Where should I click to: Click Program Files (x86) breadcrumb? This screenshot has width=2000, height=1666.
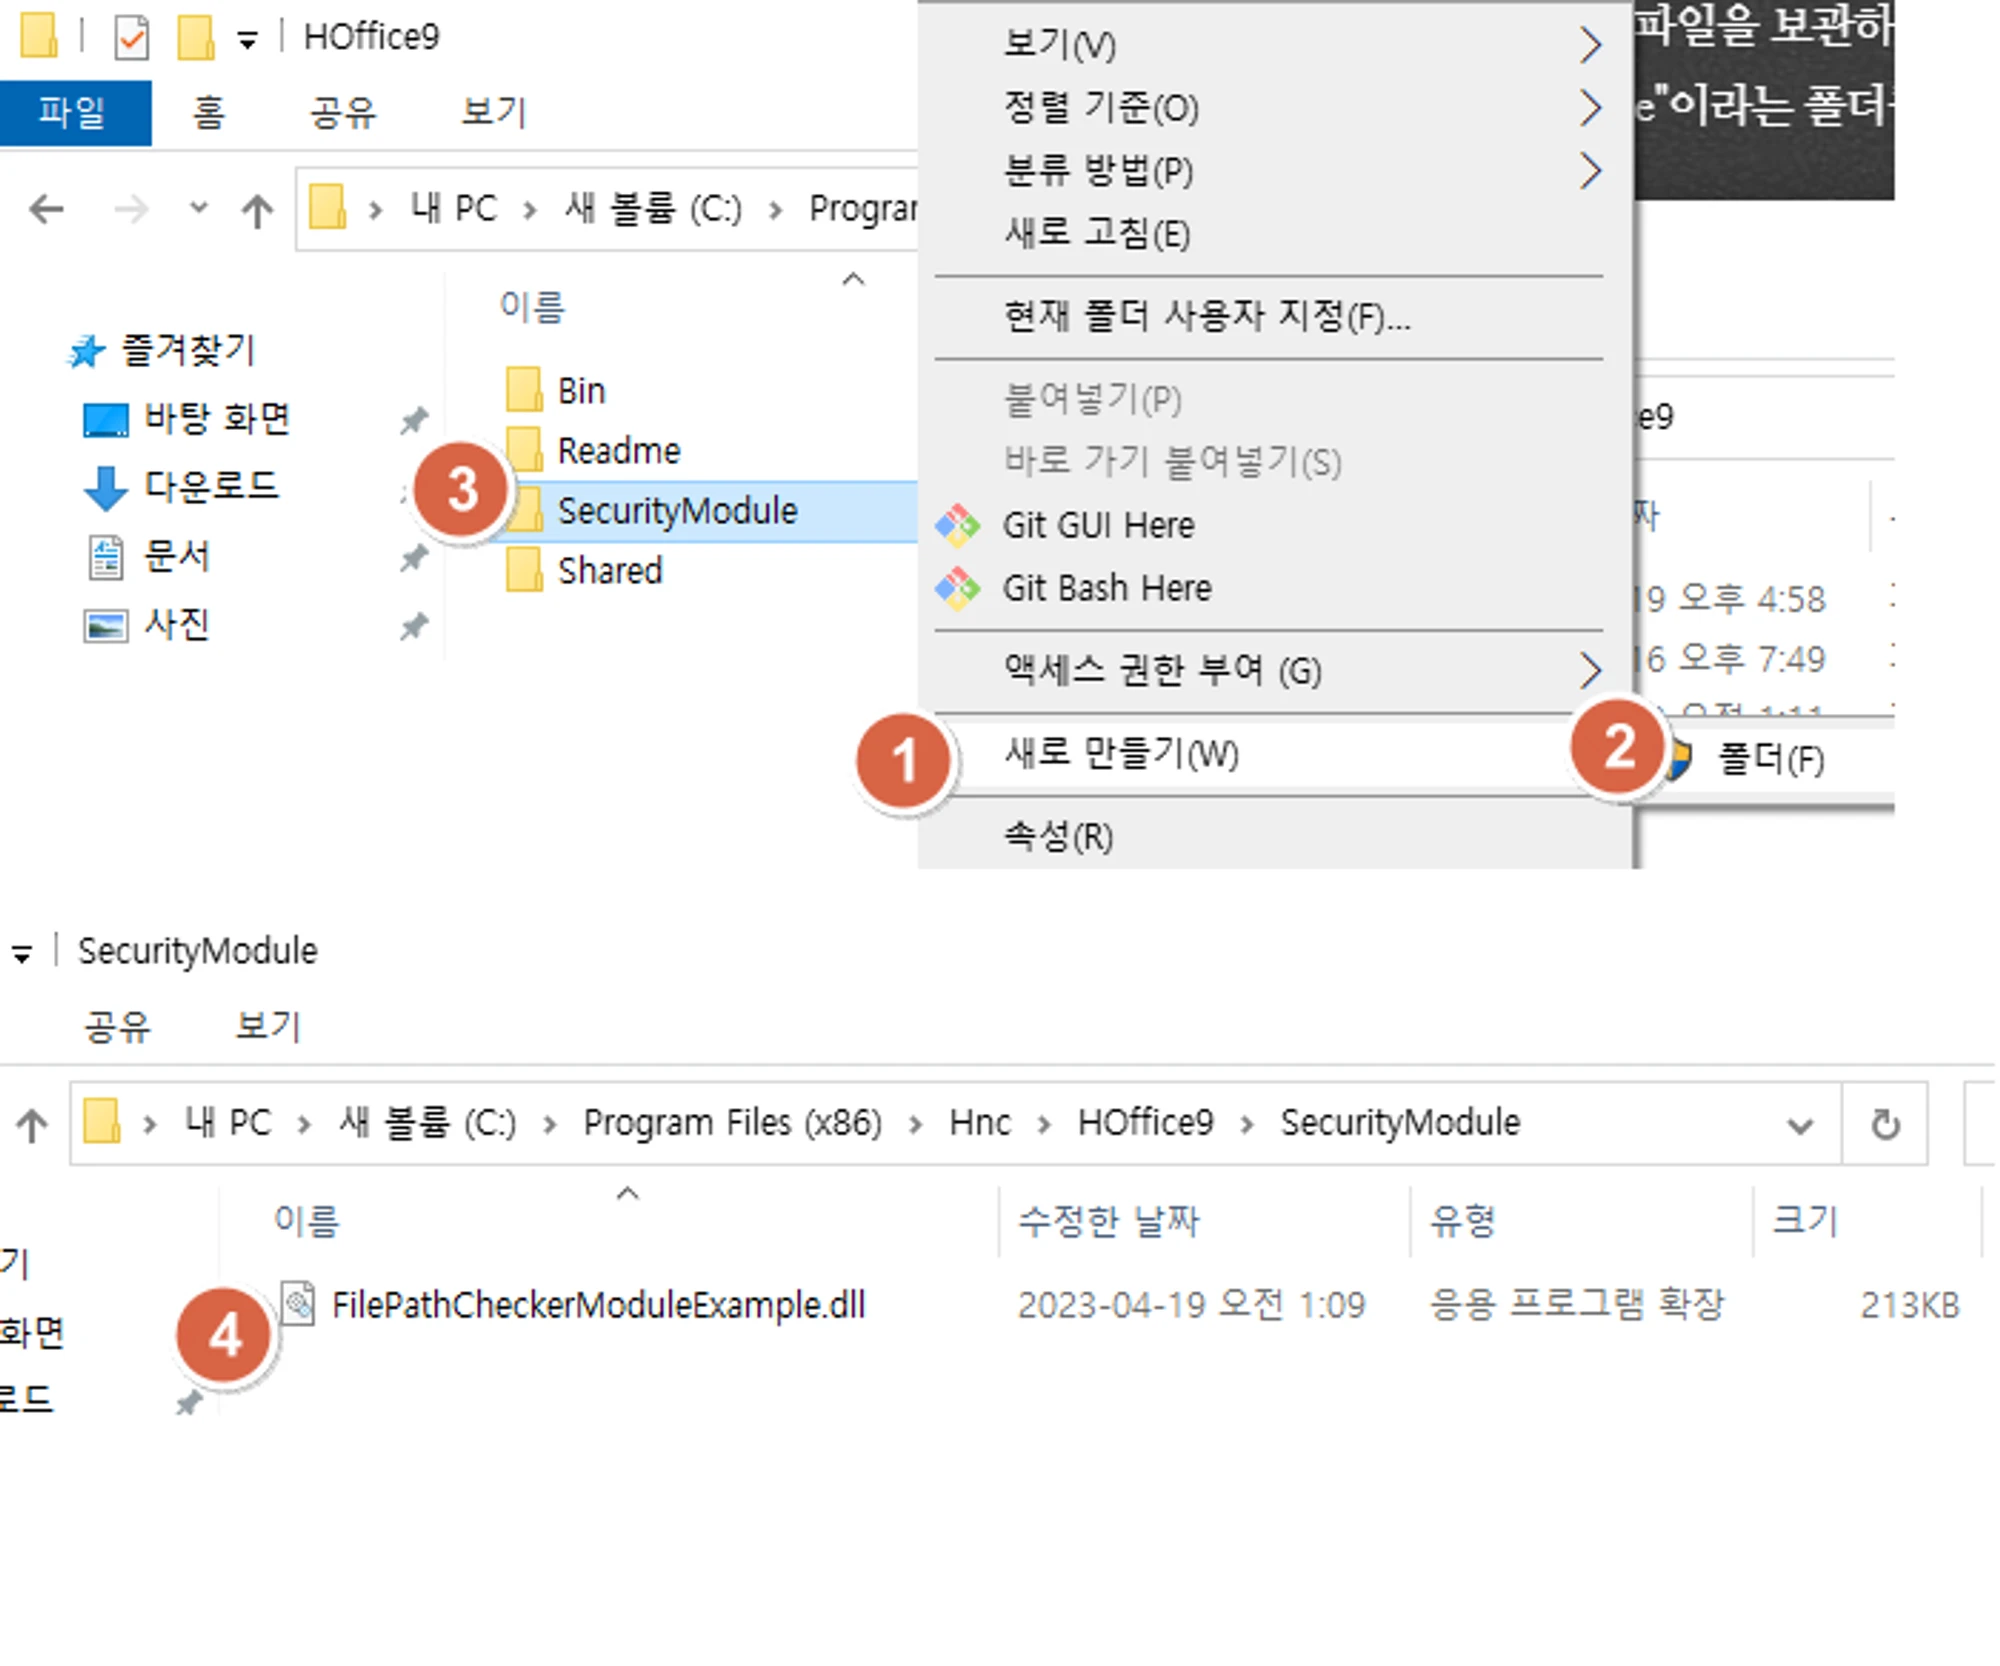point(732,1123)
